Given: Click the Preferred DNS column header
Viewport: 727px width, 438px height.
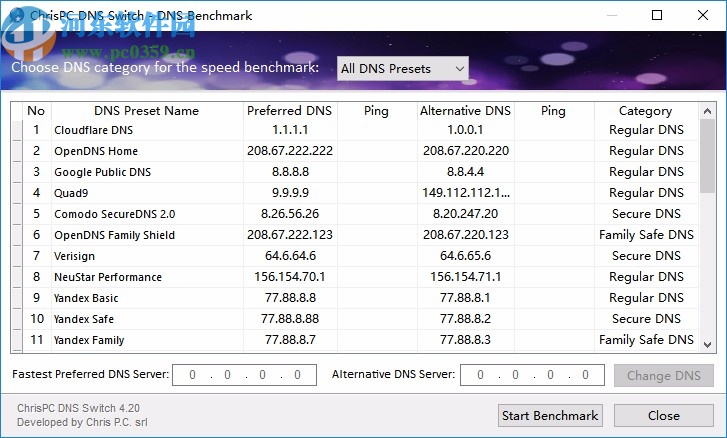Looking at the screenshot, I should pyautogui.click(x=290, y=111).
